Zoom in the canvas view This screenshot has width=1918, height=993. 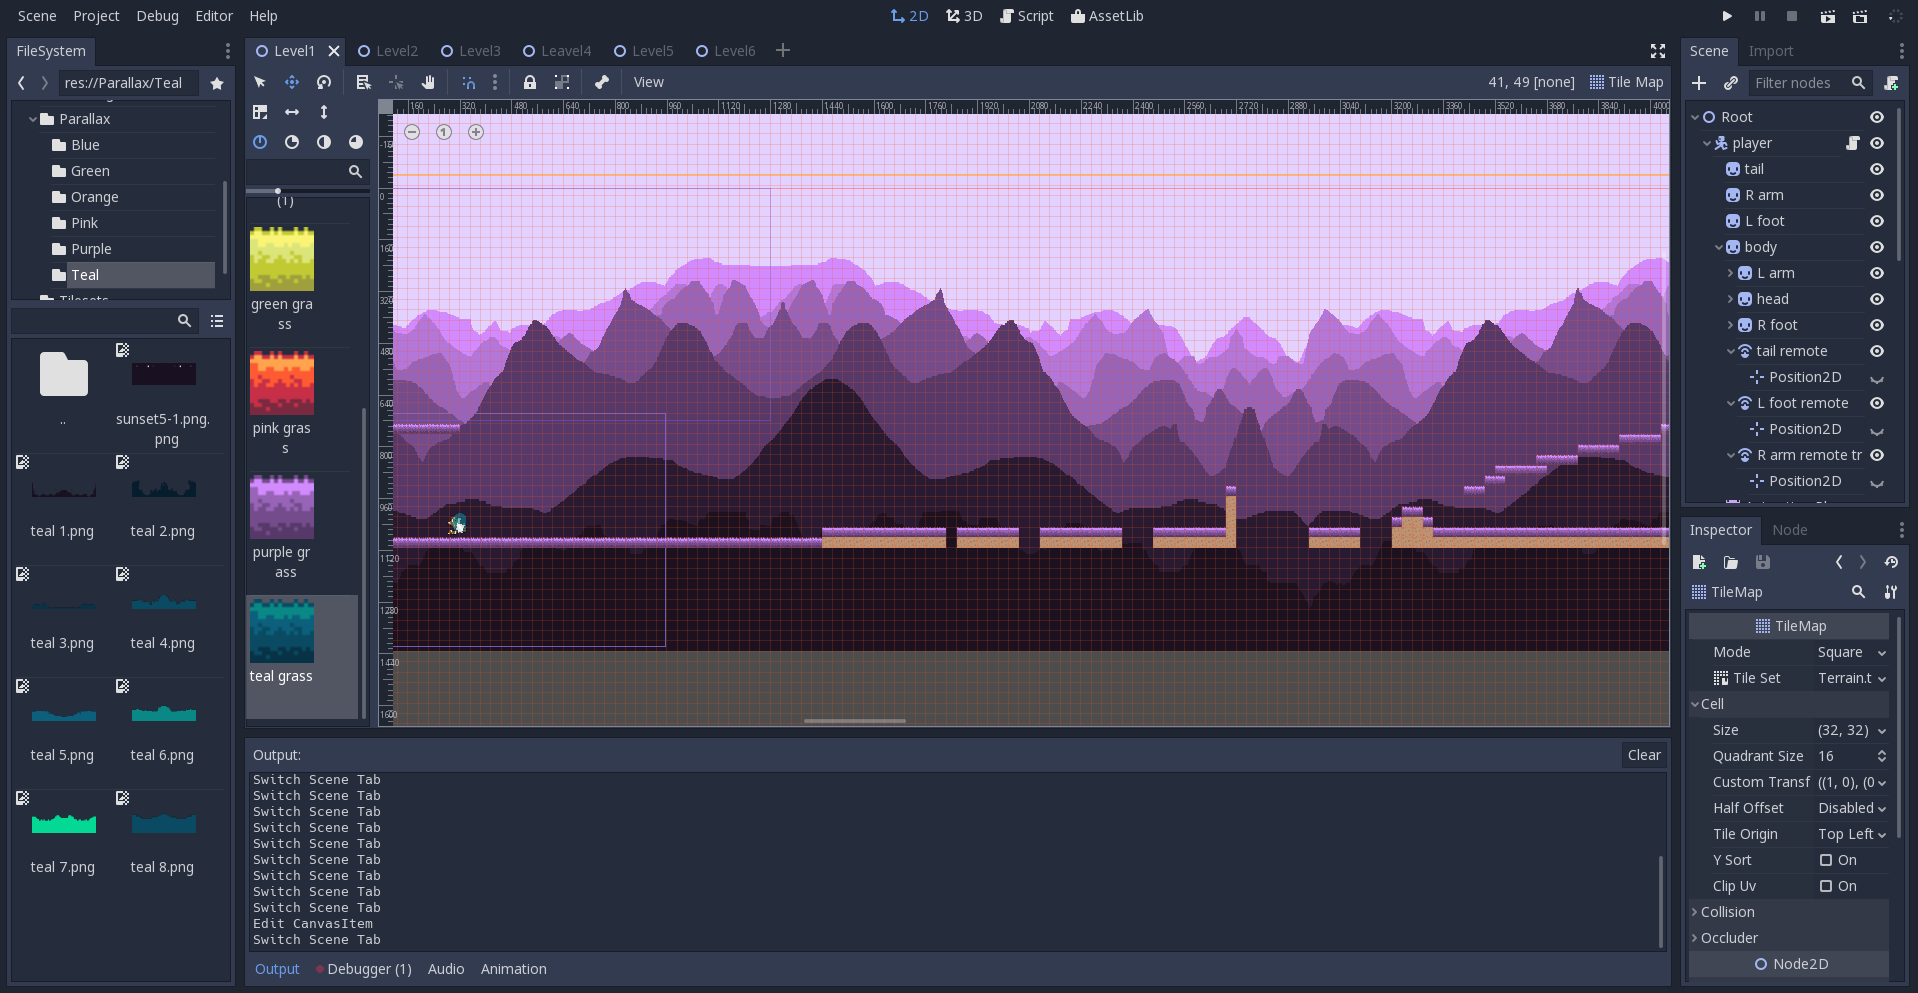pos(476,132)
